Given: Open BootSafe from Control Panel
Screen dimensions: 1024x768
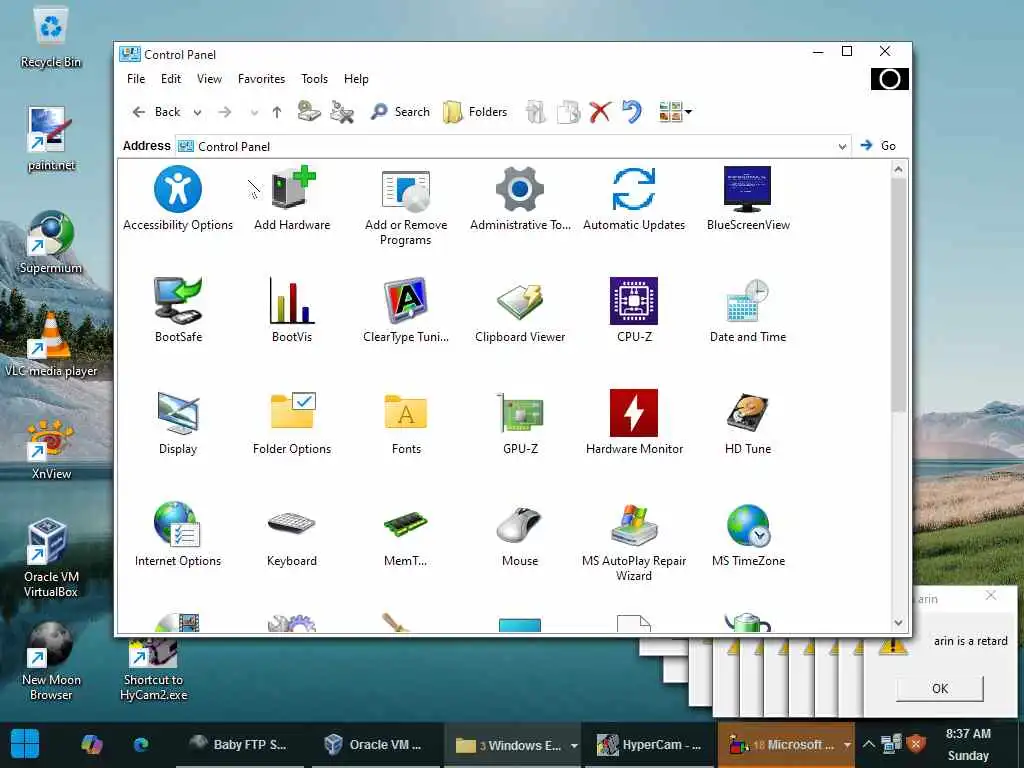Looking at the screenshot, I should coord(178,310).
